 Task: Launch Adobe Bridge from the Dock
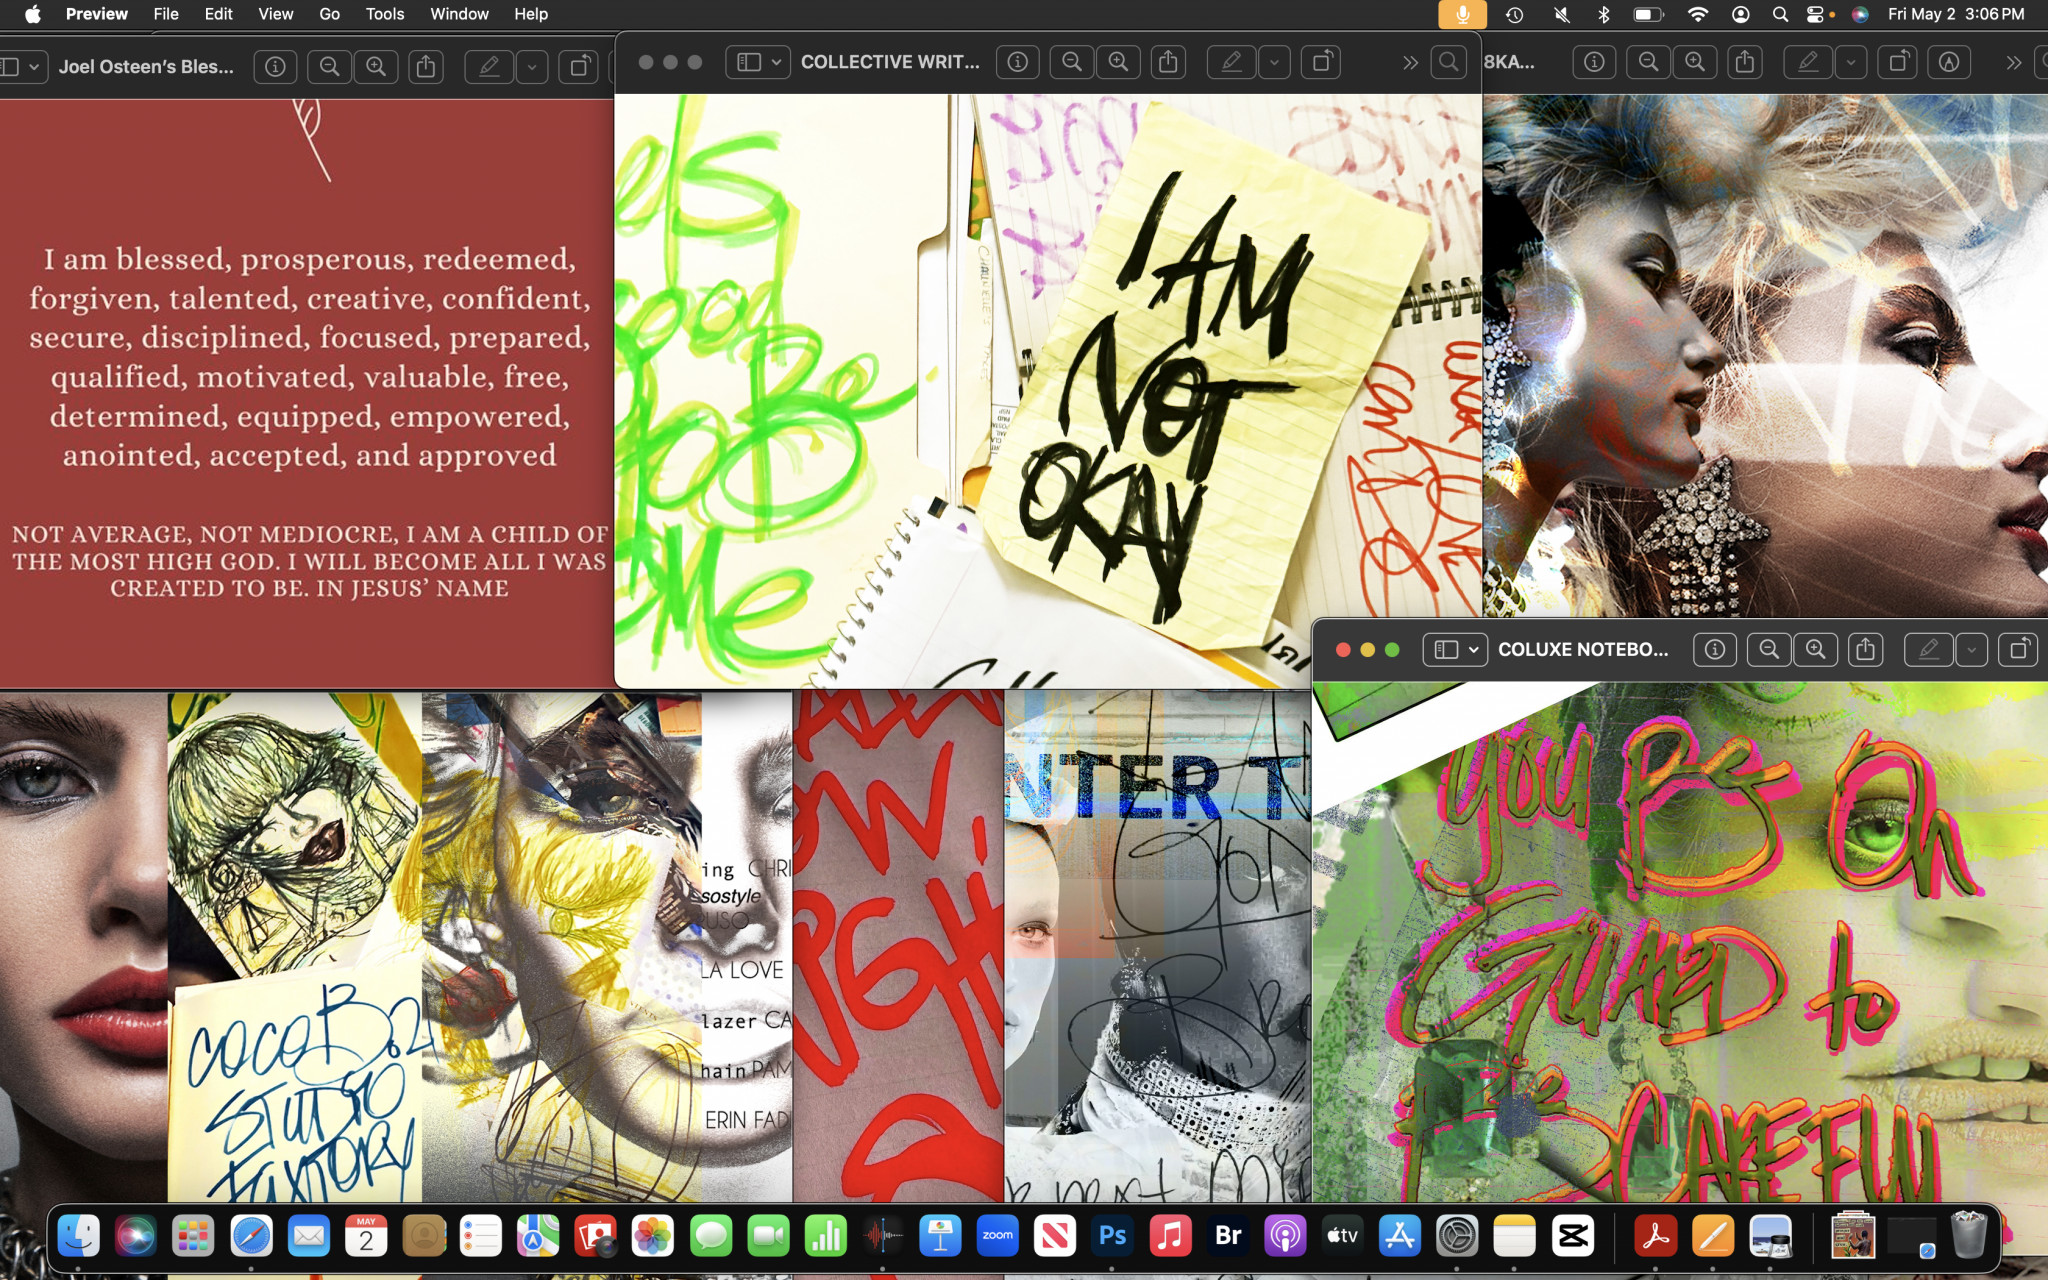[x=1227, y=1237]
